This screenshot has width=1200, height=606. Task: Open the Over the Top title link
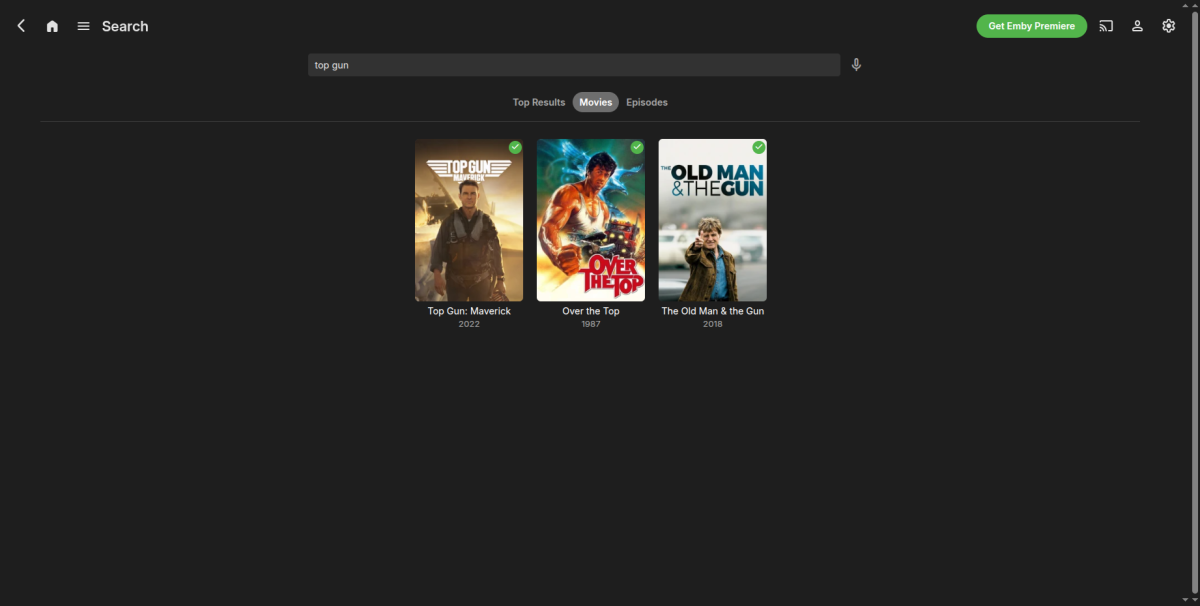pyautogui.click(x=591, y=311)
